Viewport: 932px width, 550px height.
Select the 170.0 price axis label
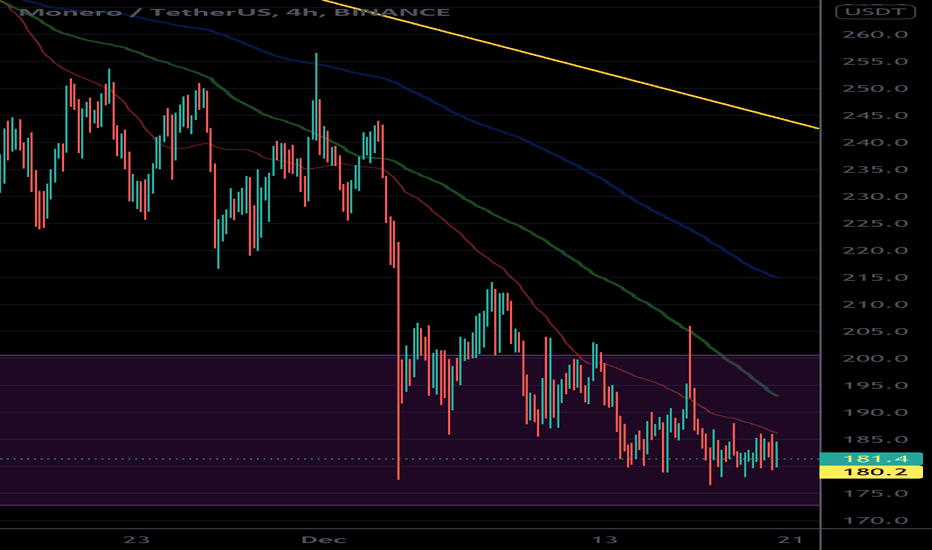875,521
